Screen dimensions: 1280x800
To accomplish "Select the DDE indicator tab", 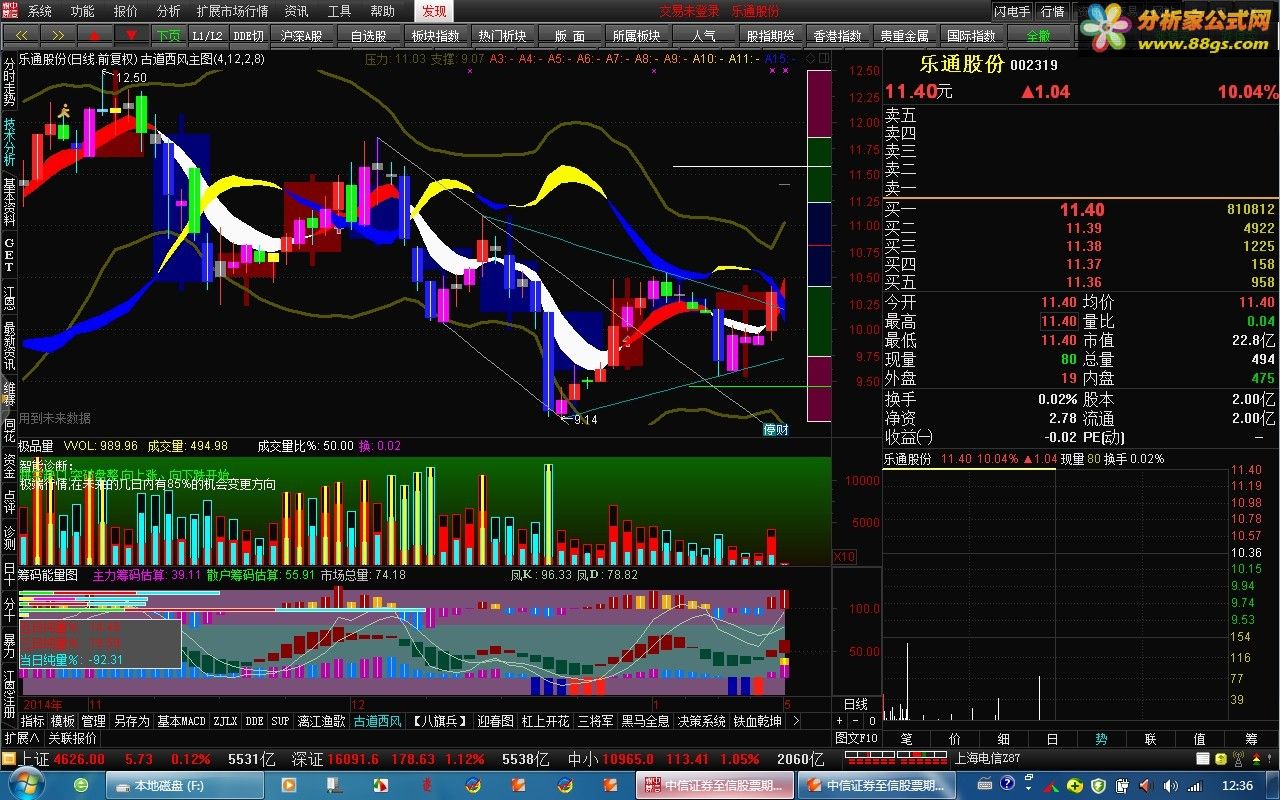I will (254, 721).
